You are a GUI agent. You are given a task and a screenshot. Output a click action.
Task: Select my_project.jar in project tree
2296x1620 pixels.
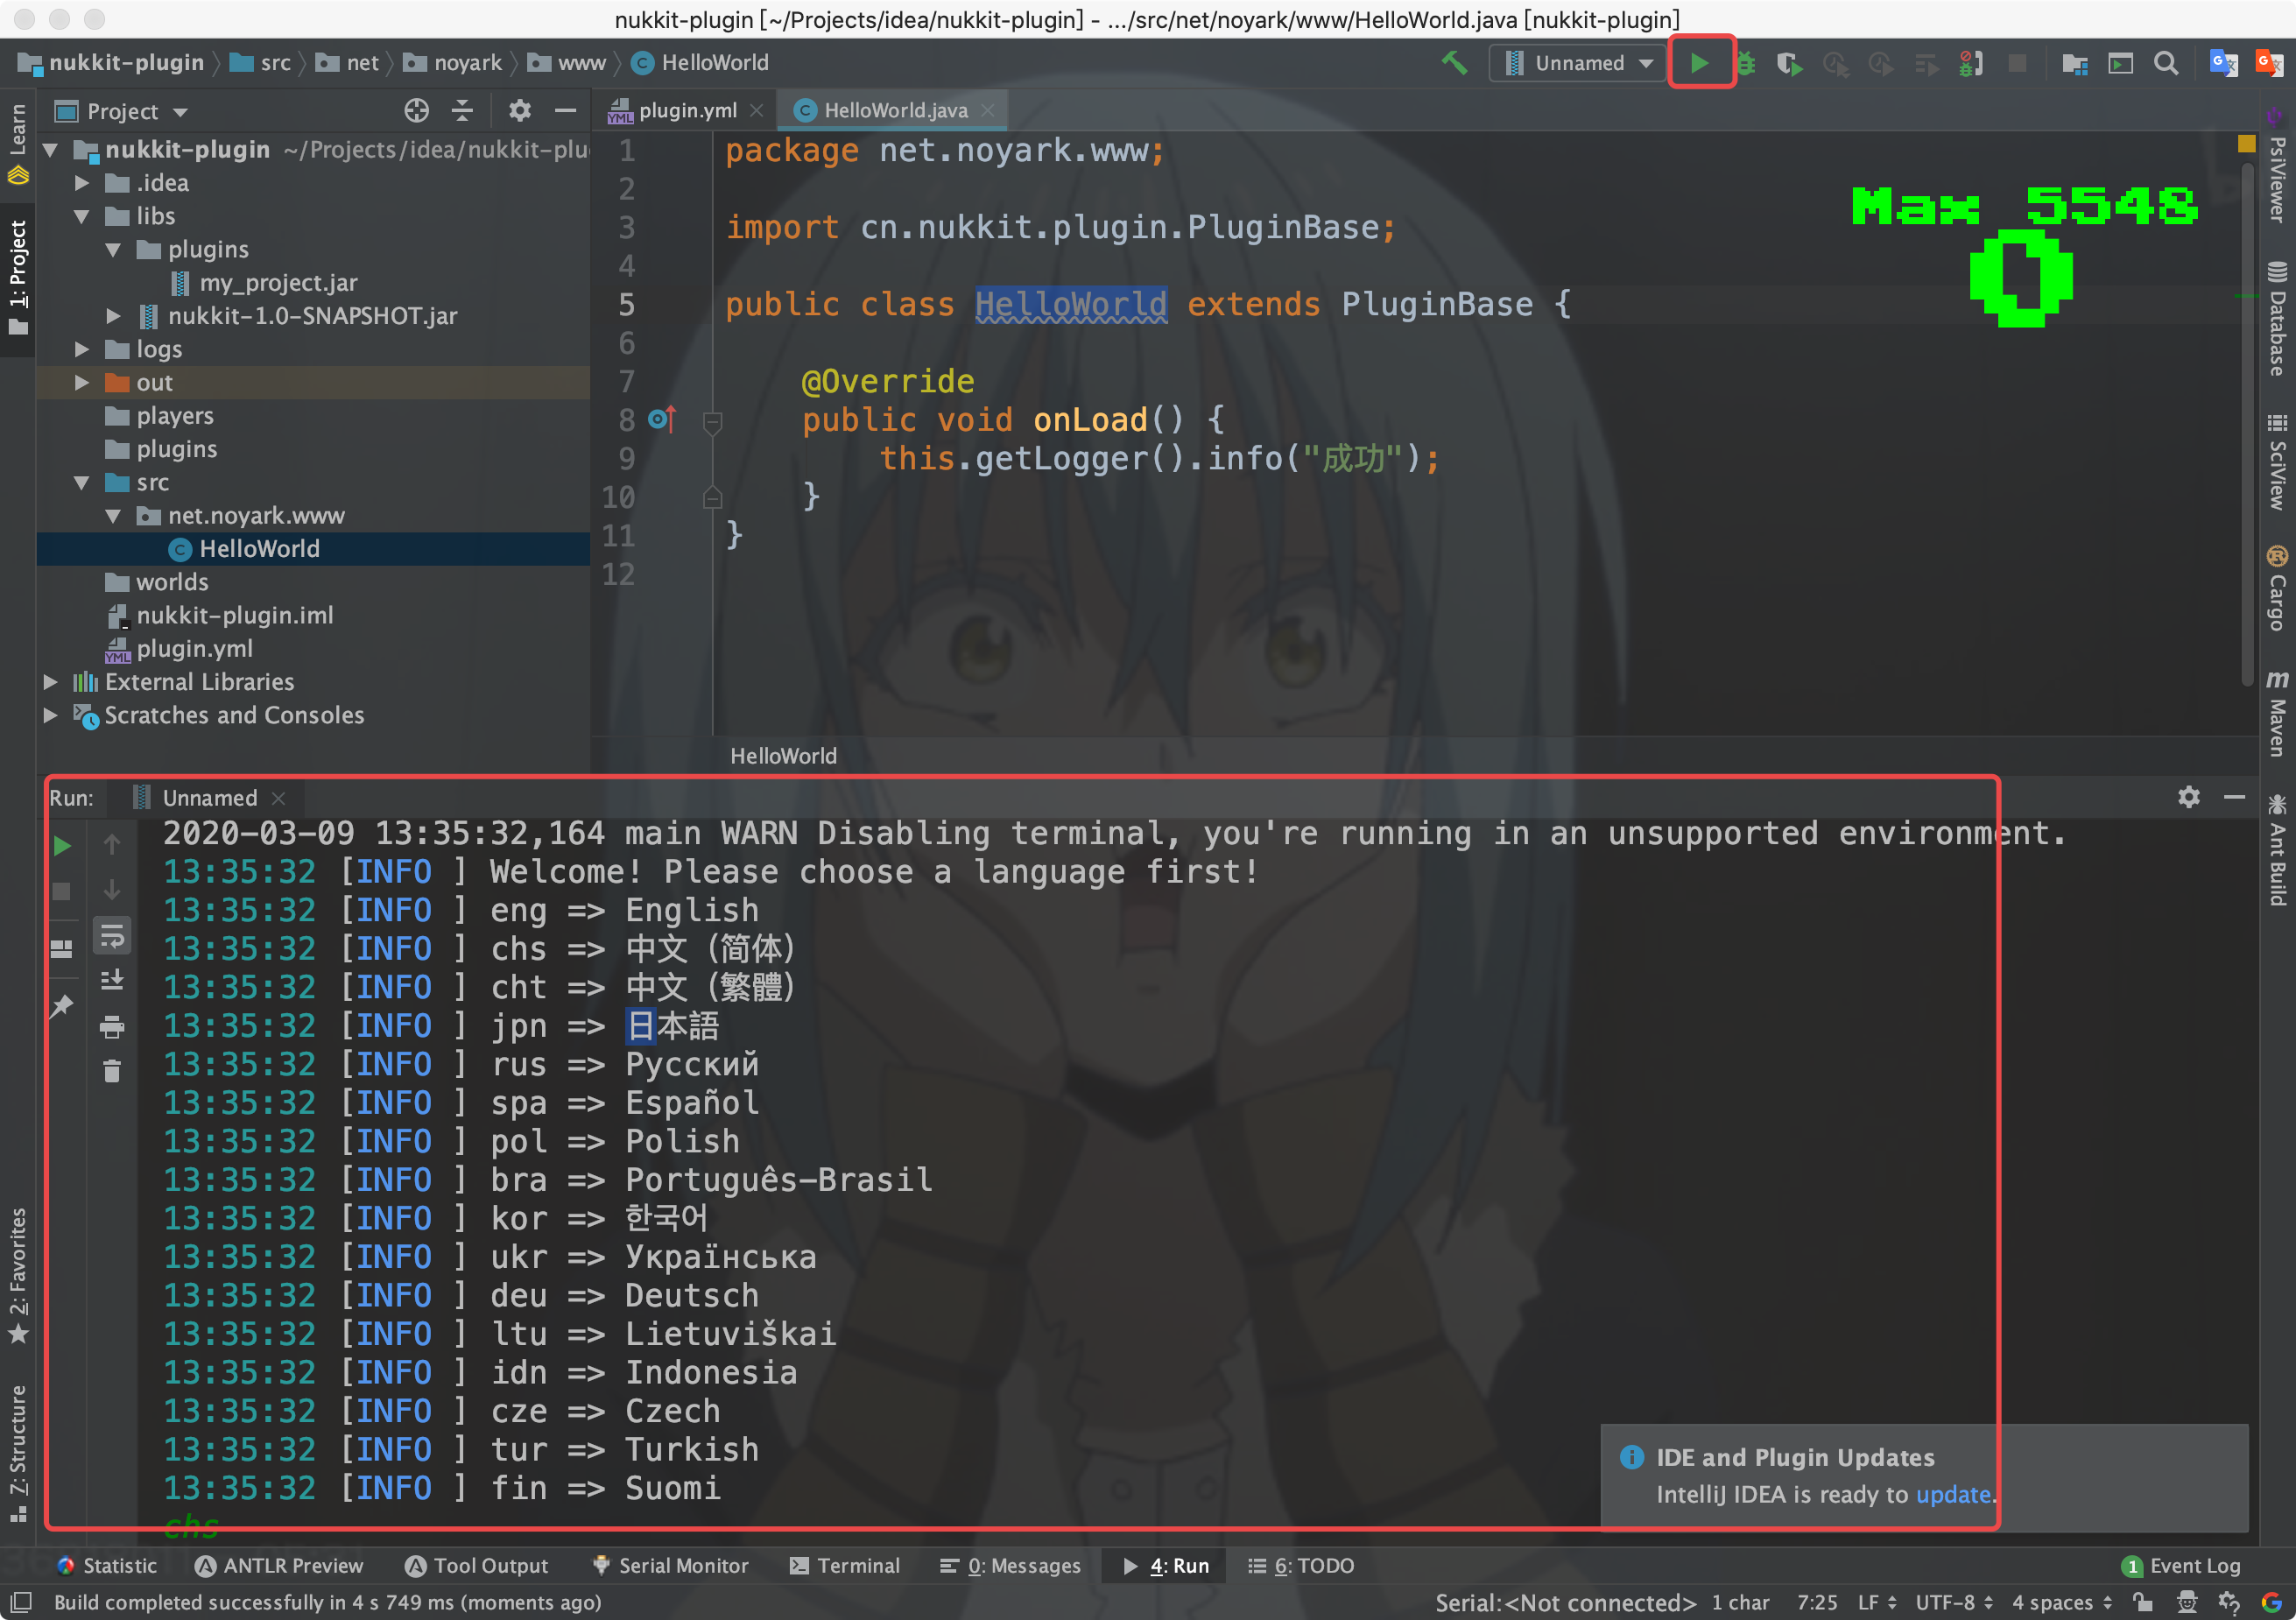pyautogui.click(x=278, y=283)
